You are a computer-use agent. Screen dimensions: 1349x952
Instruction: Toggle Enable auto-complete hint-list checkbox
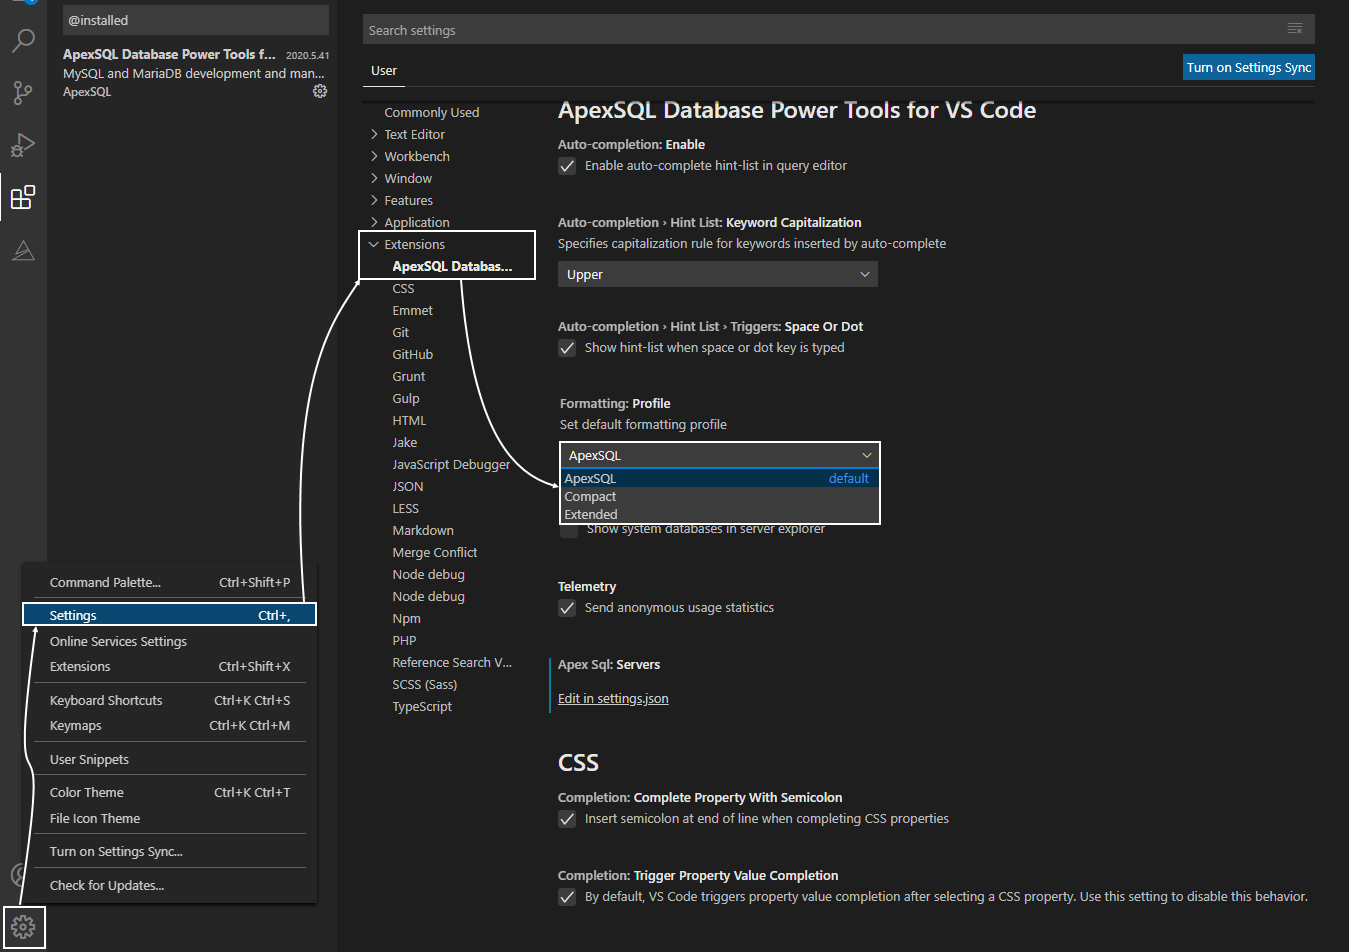pos(567,166)
